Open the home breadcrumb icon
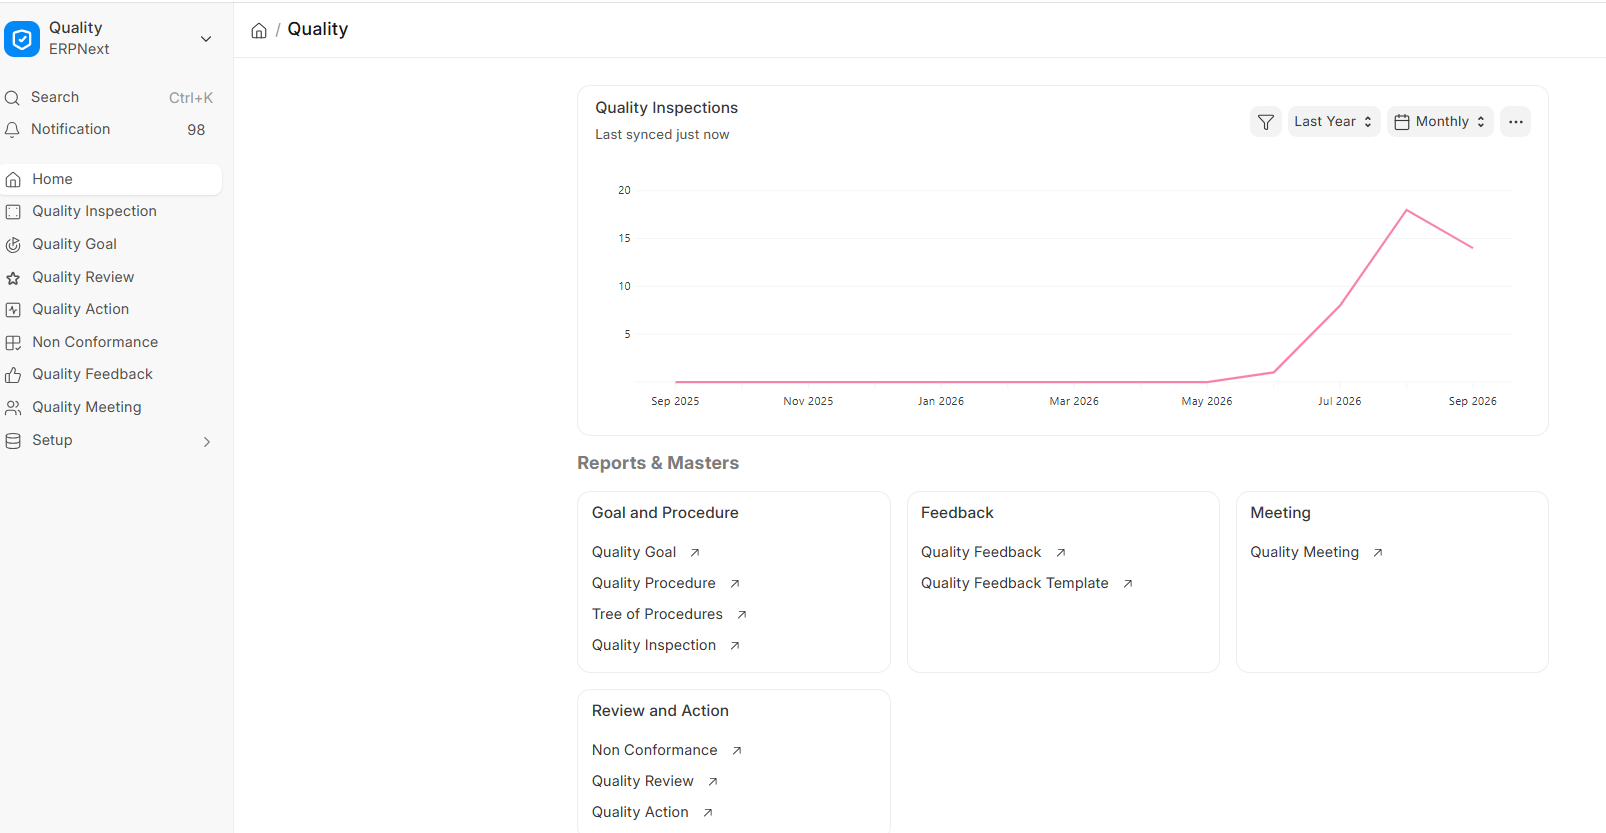The height and width of the screenshot is (833, 1606). [x=259, y=30]
